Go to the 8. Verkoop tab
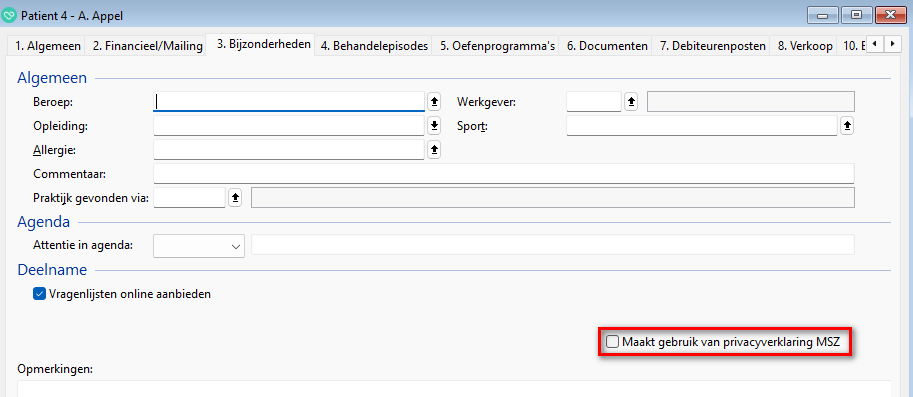This screenshot has width=913, height=397. click(805, 46)
